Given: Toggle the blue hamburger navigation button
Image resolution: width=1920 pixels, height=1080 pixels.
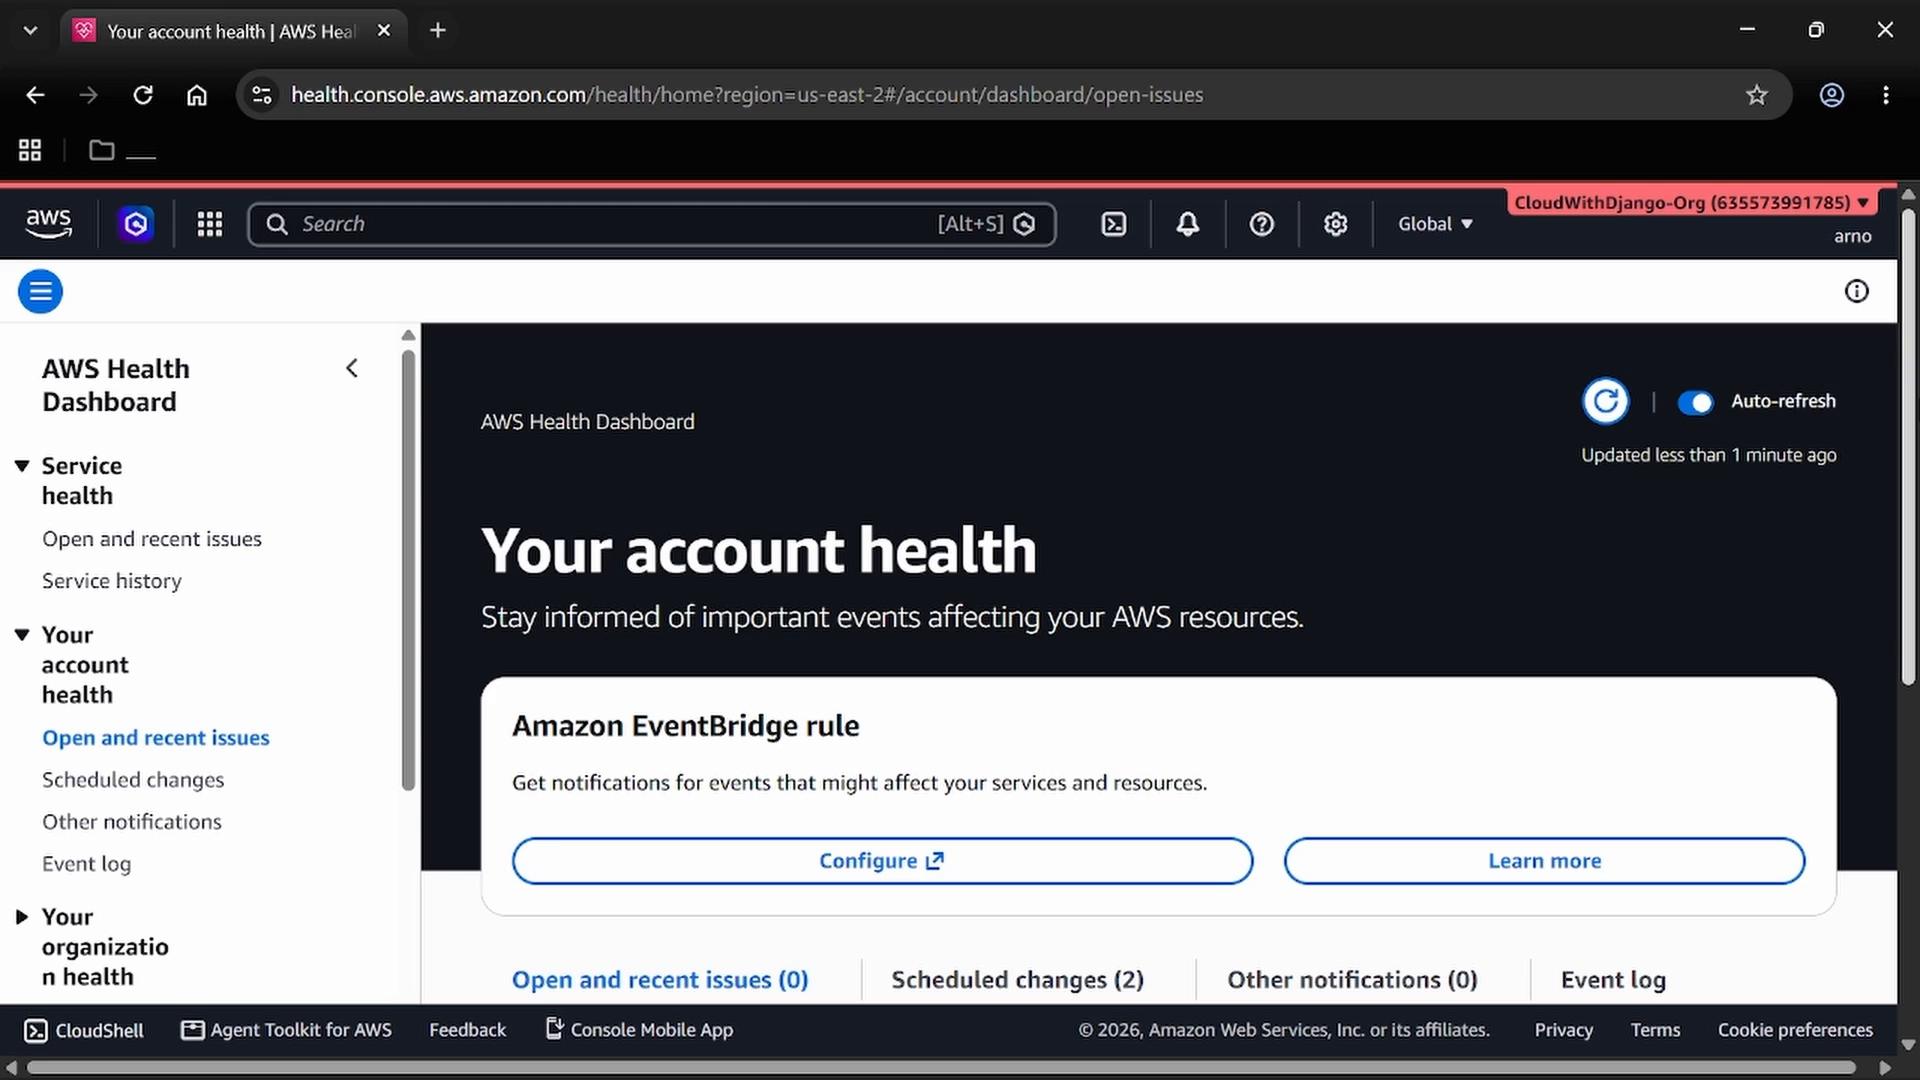Looking at the screenshot, I should click(x=40, y=291).
